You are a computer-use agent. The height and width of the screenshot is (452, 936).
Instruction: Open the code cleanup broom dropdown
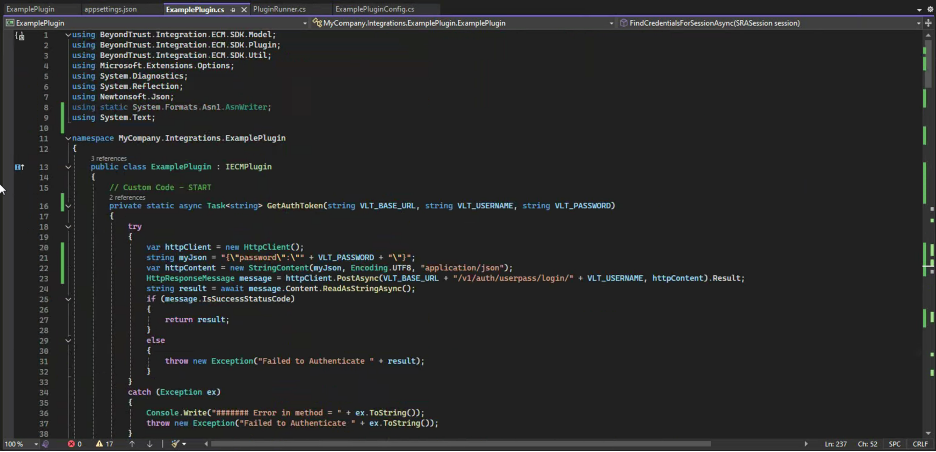coord(178,444)
